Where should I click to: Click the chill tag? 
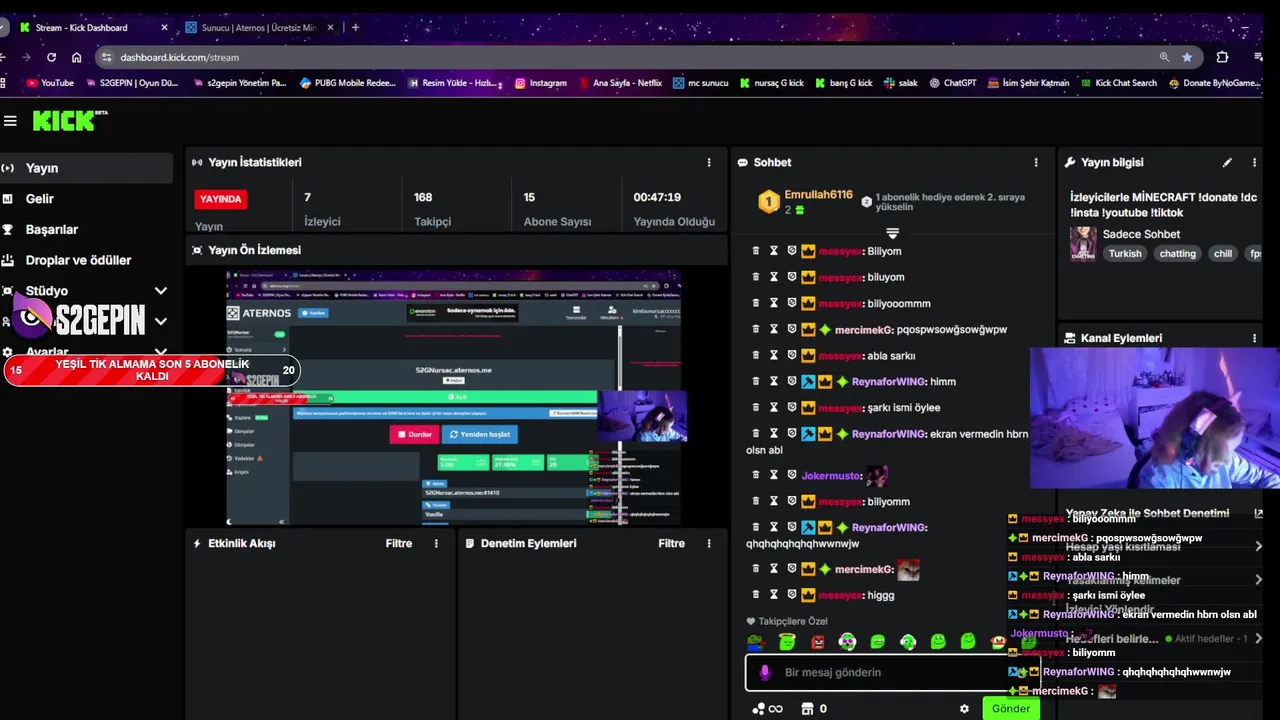coord(1223,253)
